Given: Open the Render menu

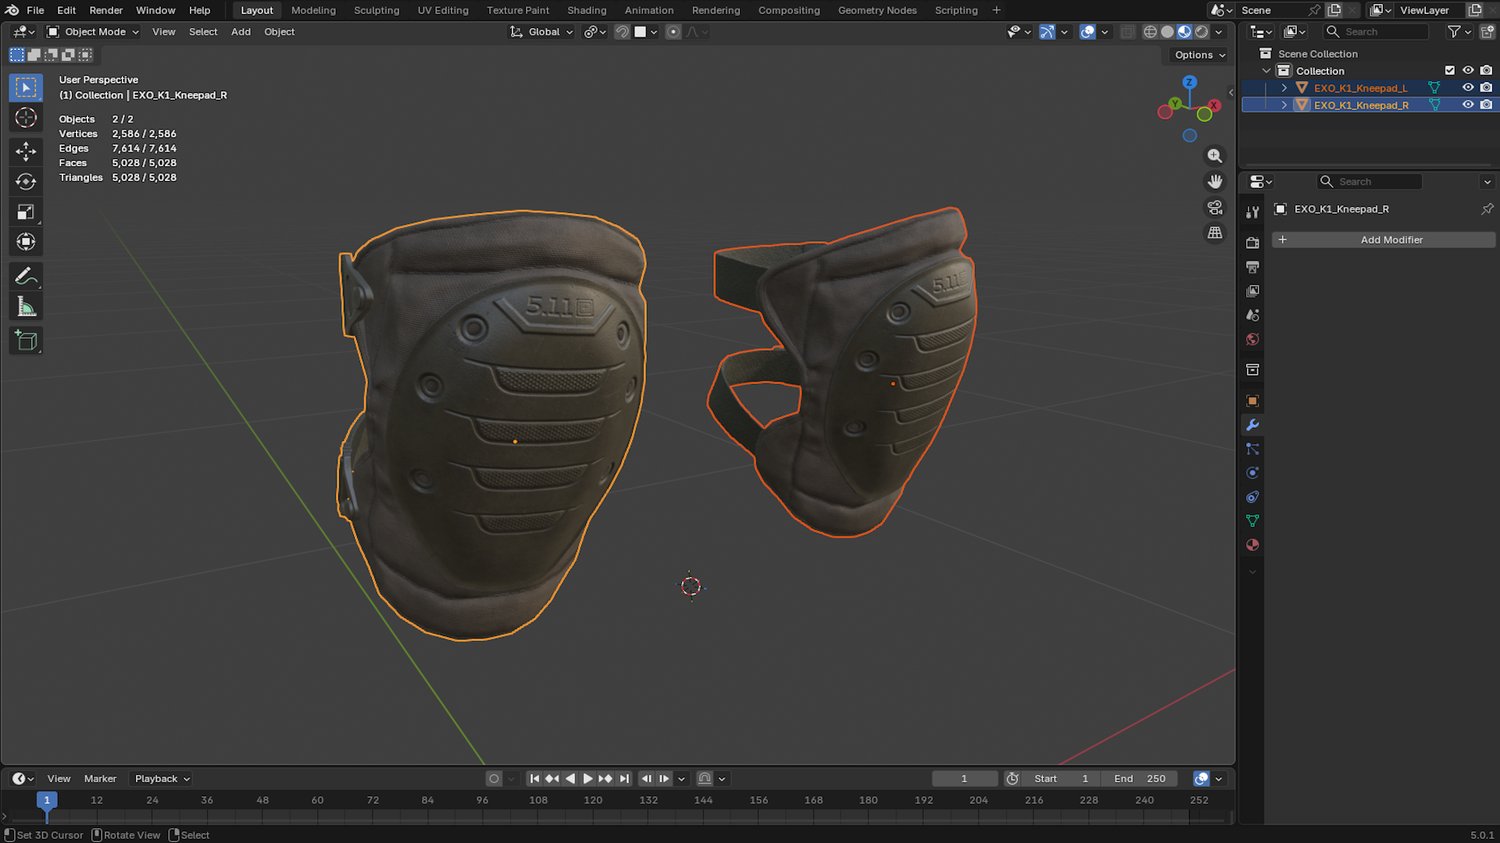Looking at the screenshot, I should click(106, 10).
